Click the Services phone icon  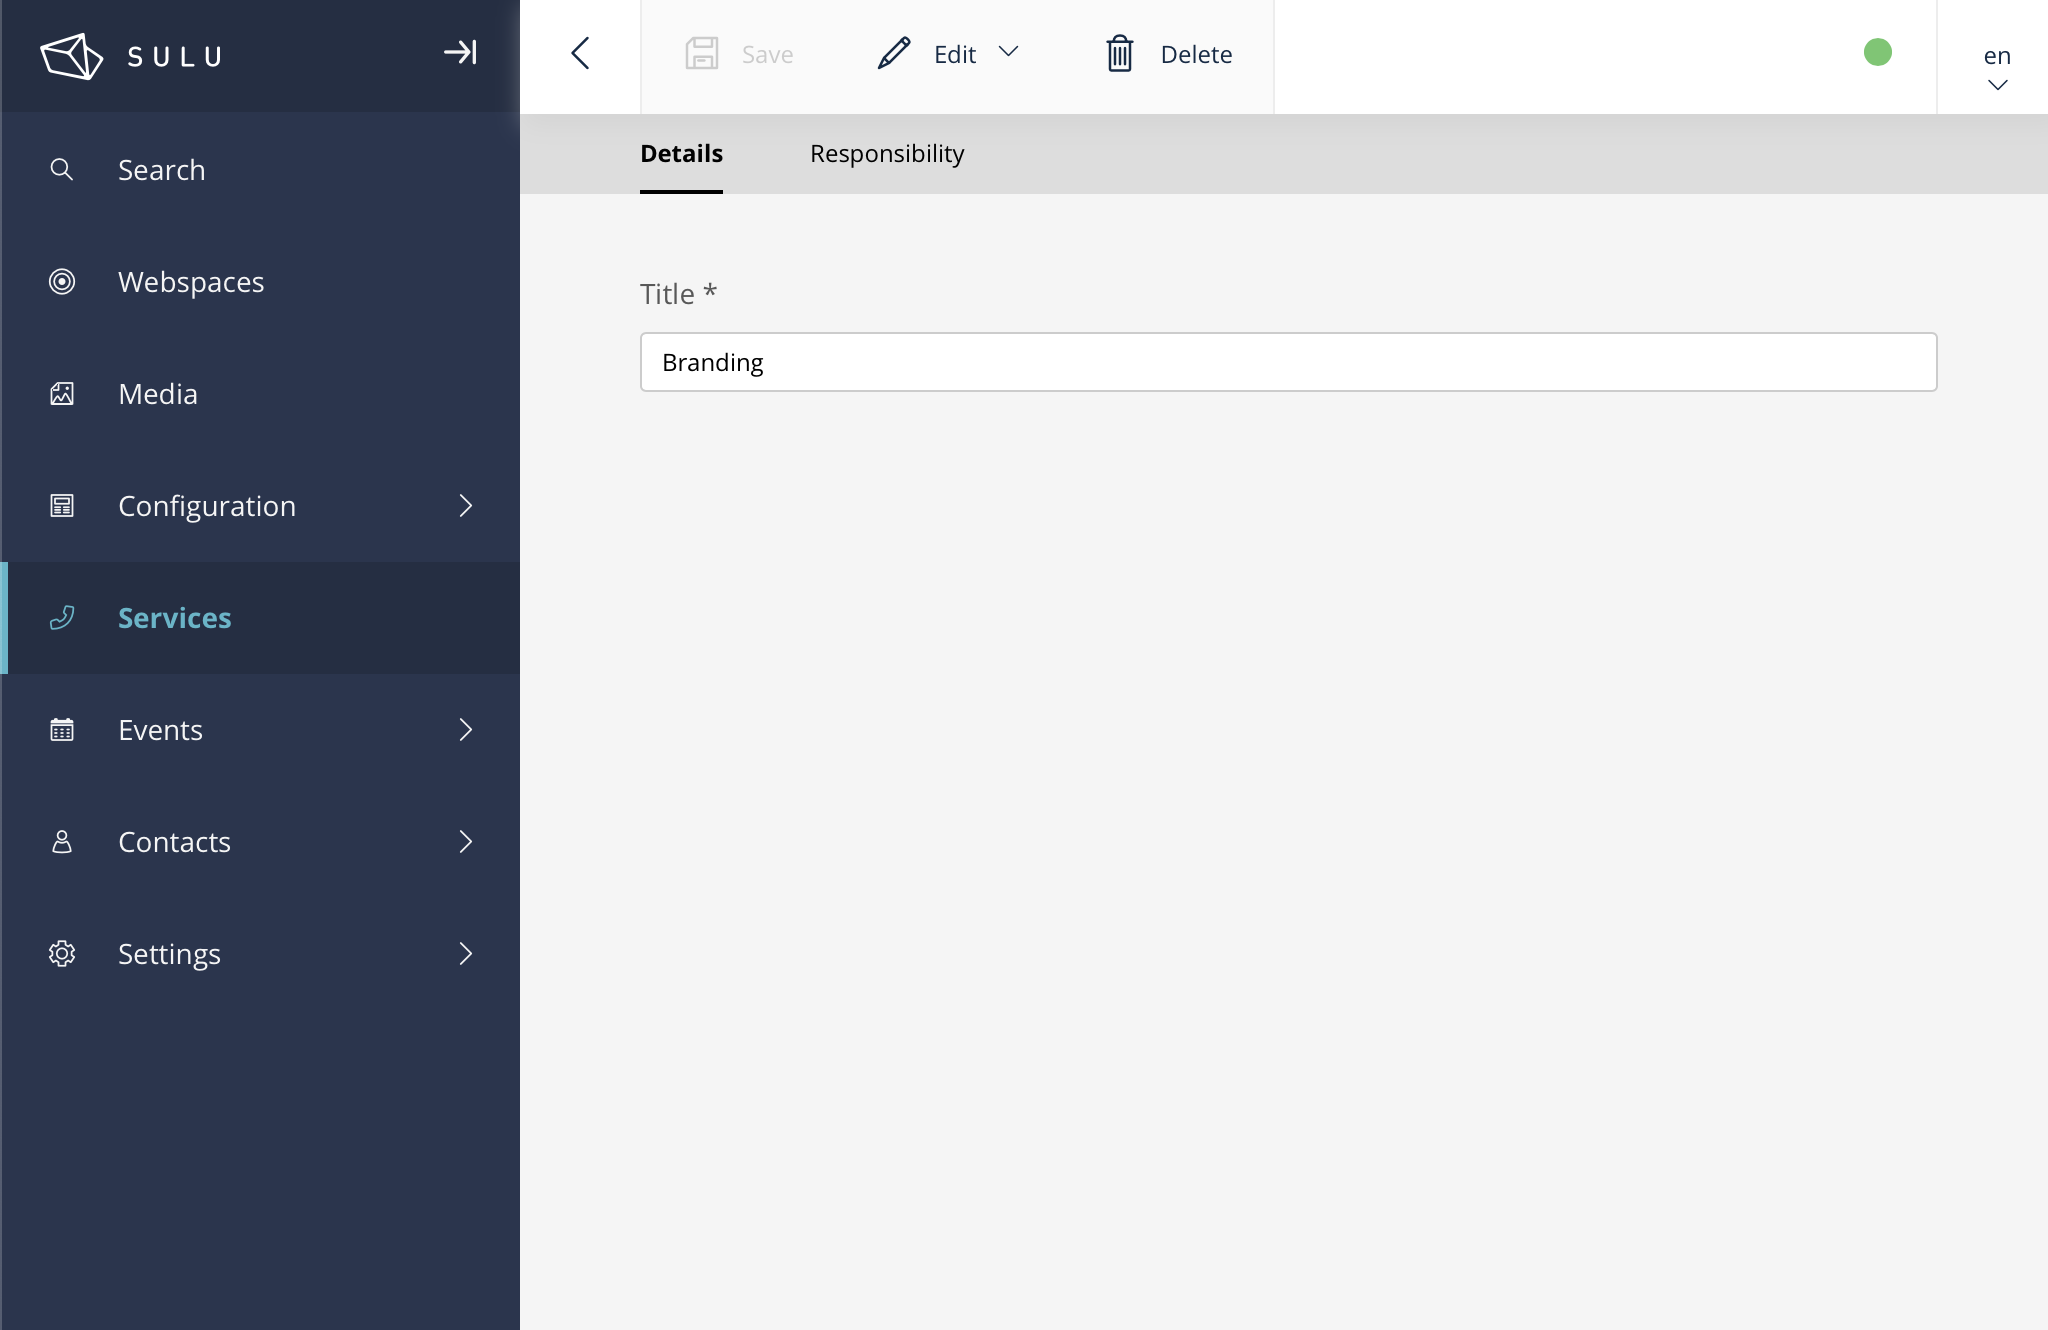62,618
